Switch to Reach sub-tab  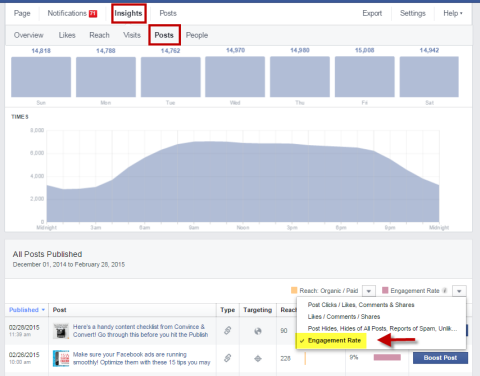tap(99, 35)
